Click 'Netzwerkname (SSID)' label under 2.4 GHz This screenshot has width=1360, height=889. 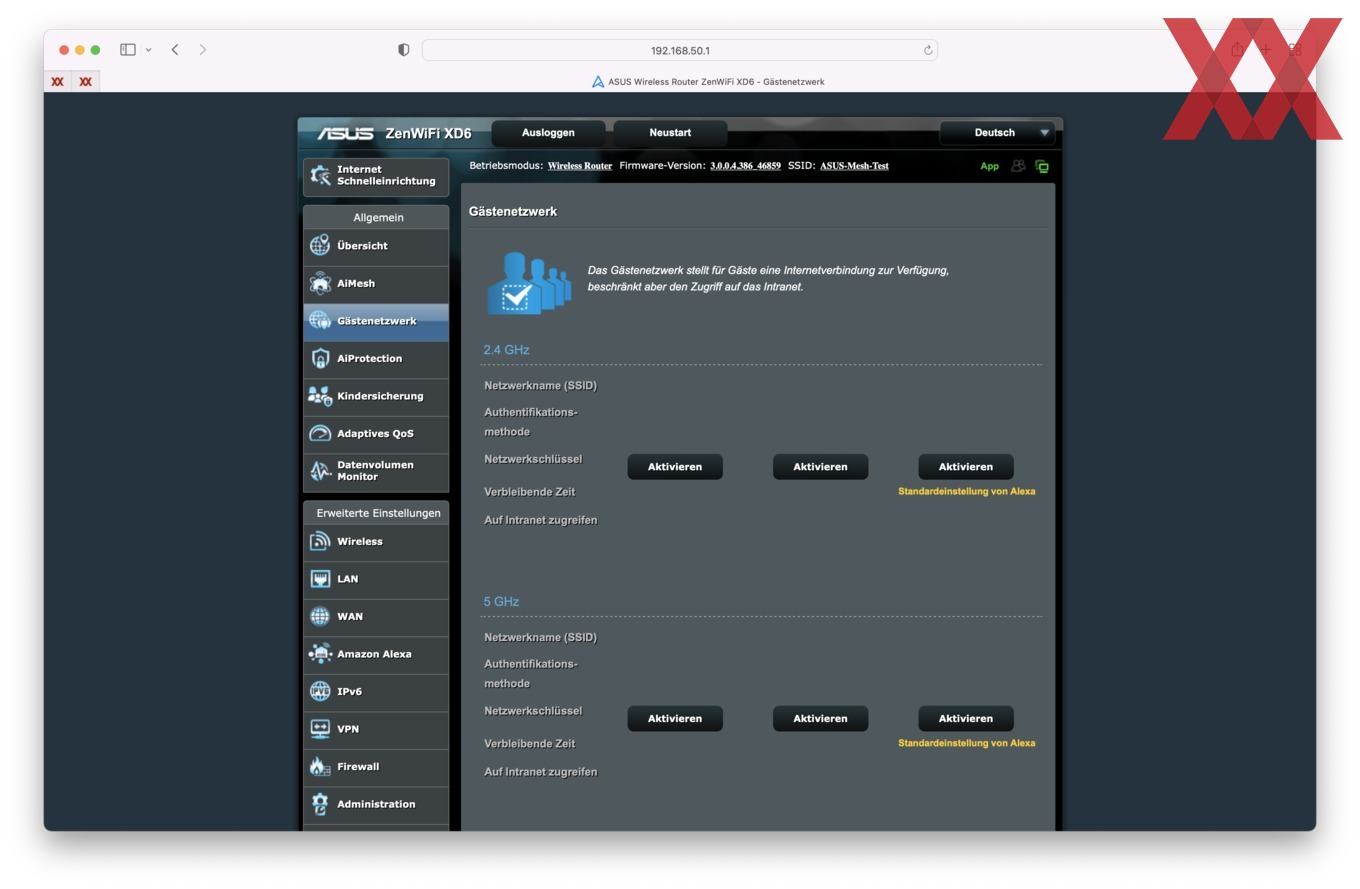point(540,386)
